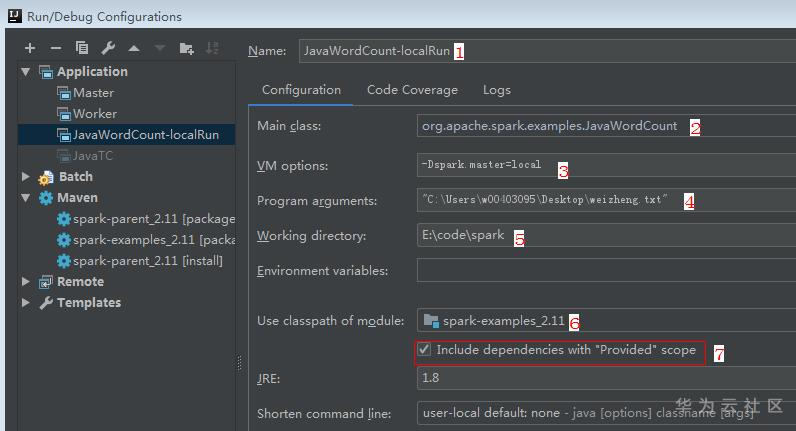Click the wrench Edit Defaults icon
The width and height of the screenshot is (796, 431).
pos(108,48)
